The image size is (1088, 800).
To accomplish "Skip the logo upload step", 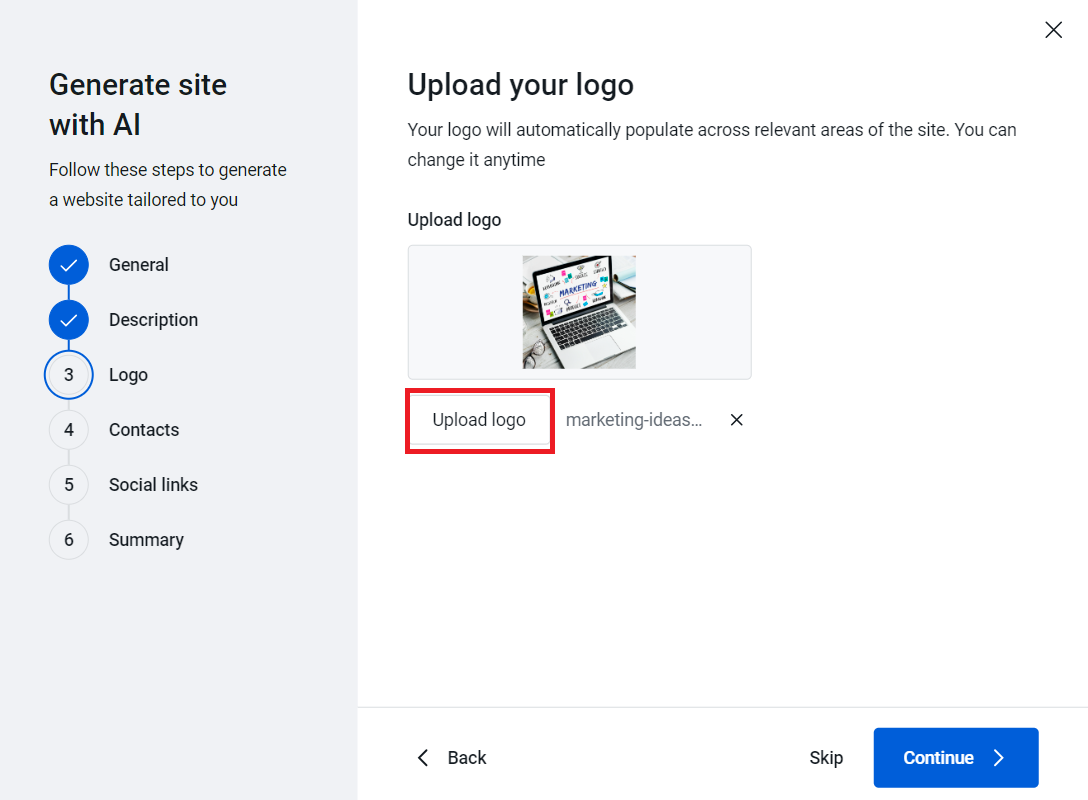I will (826, 758).
